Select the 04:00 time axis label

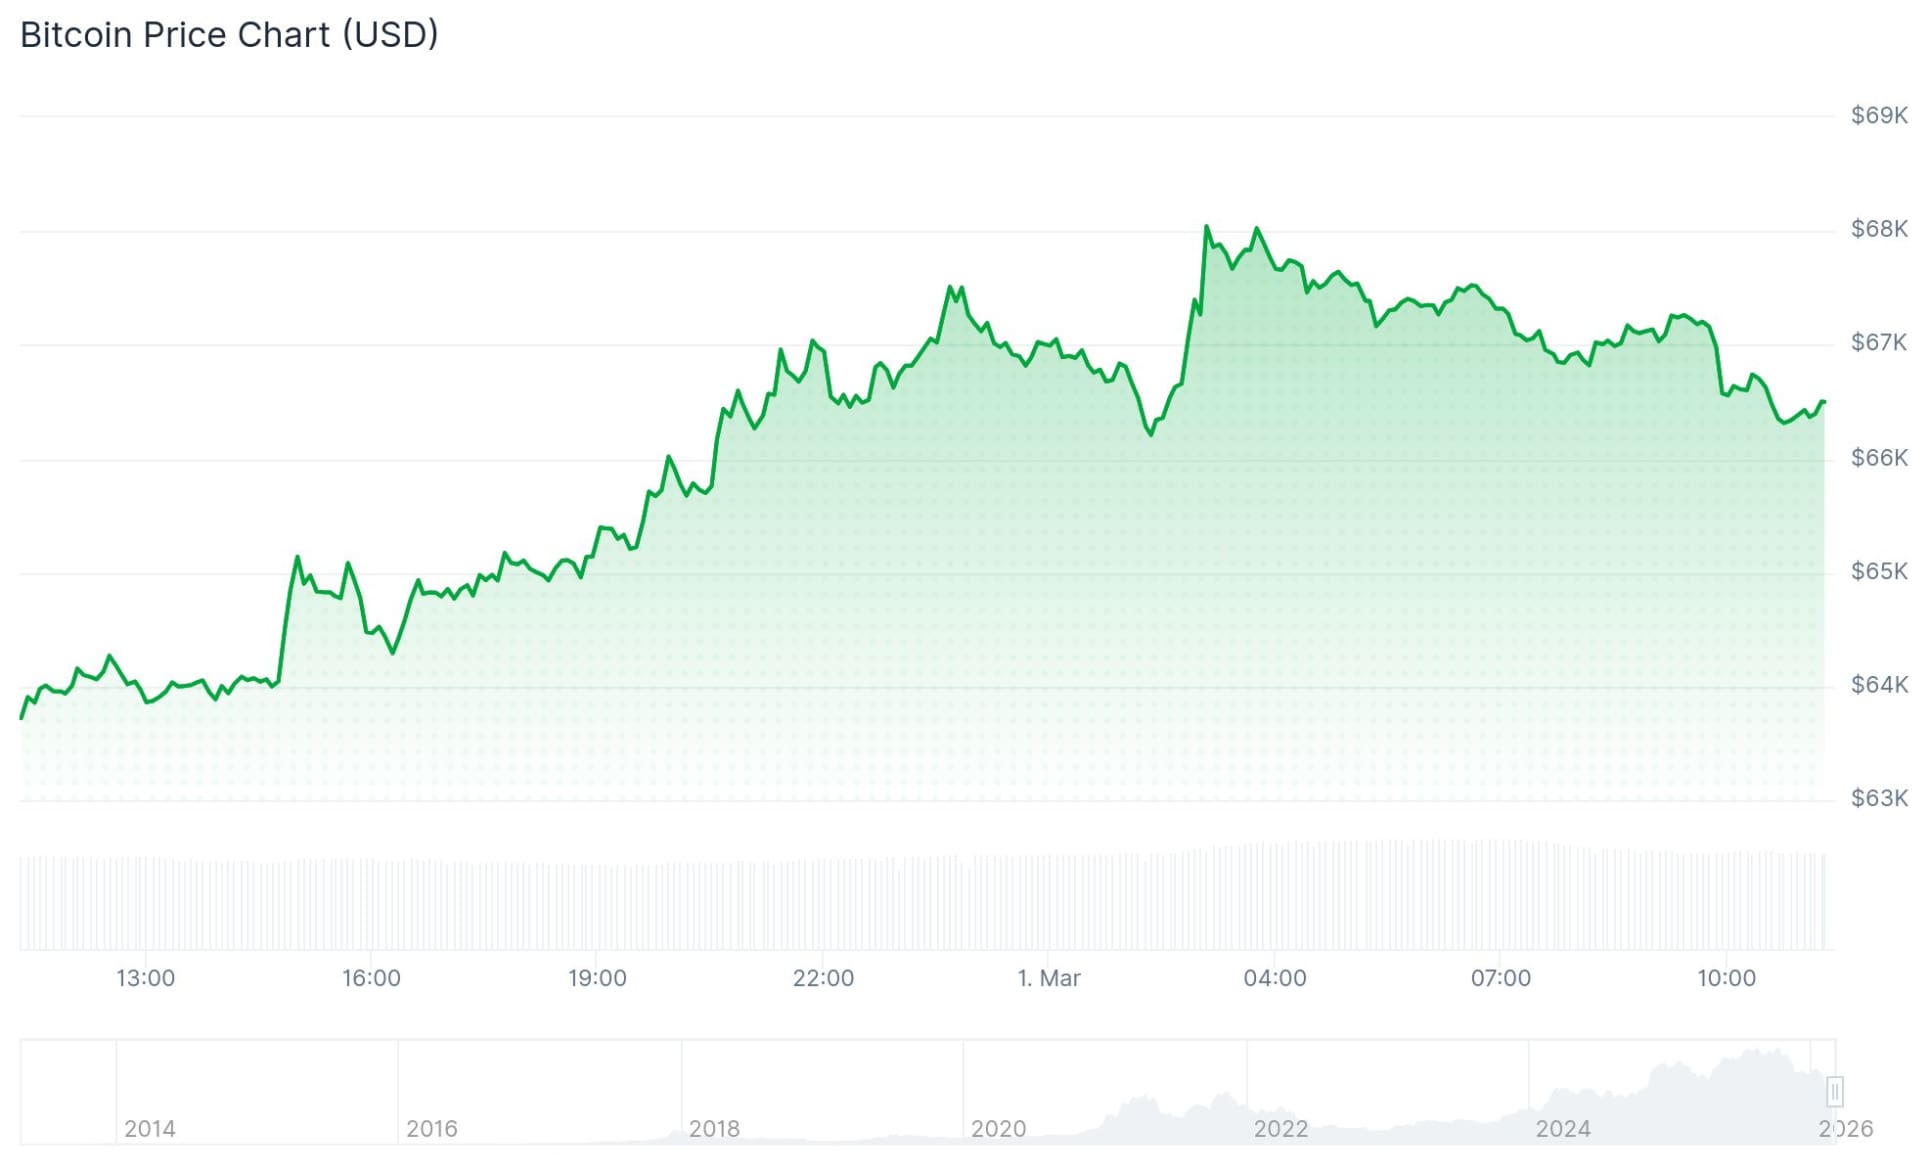click(1274, 978)
